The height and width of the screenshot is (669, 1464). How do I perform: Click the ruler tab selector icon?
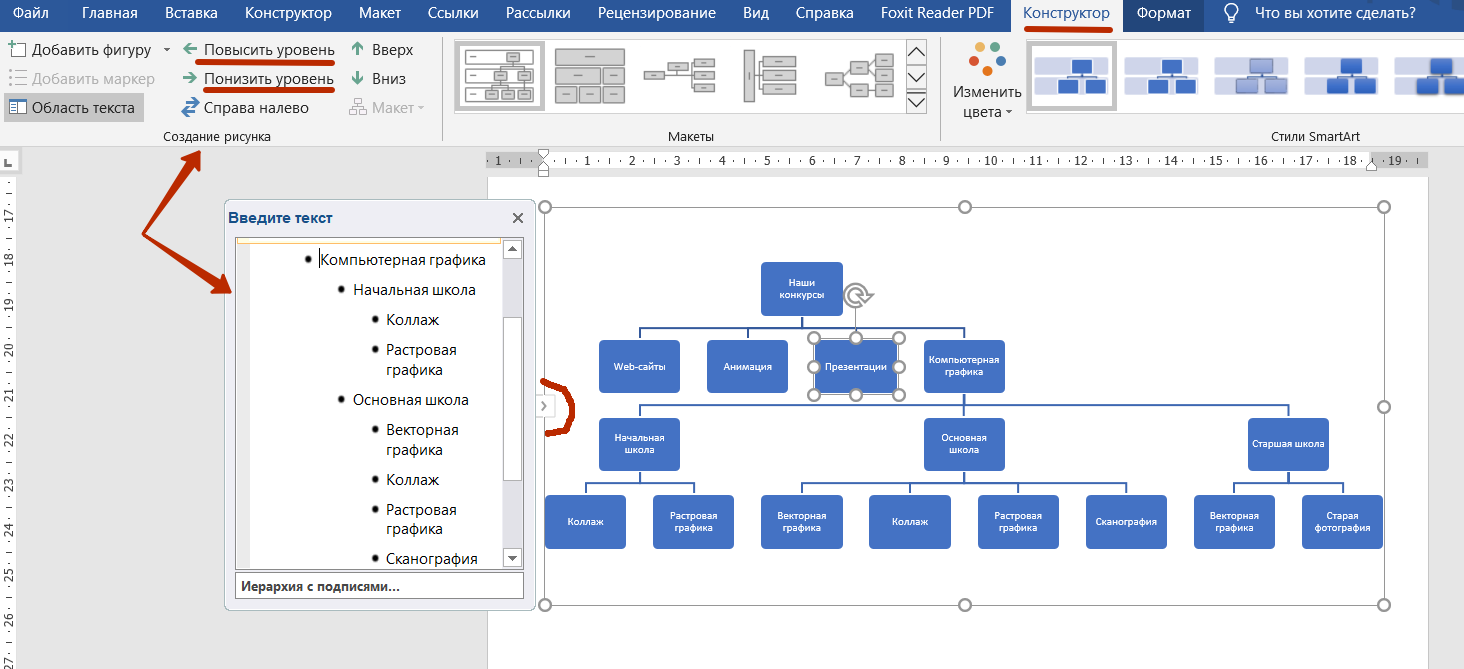point(8,161)
